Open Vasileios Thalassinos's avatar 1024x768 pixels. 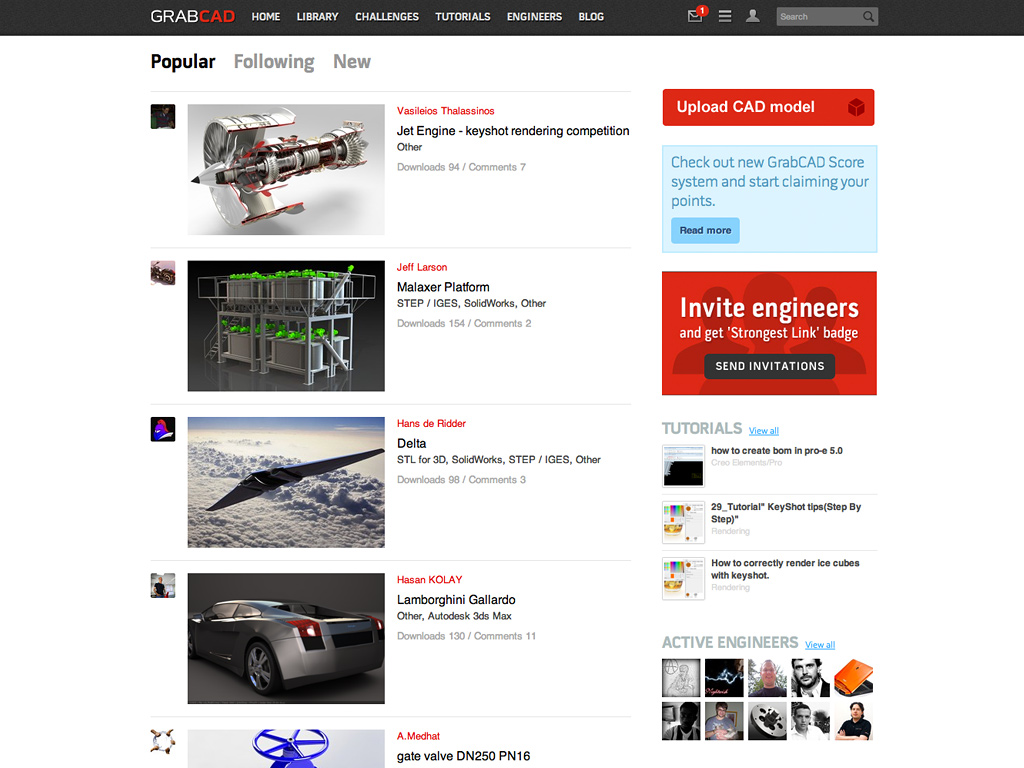(163, 117)
